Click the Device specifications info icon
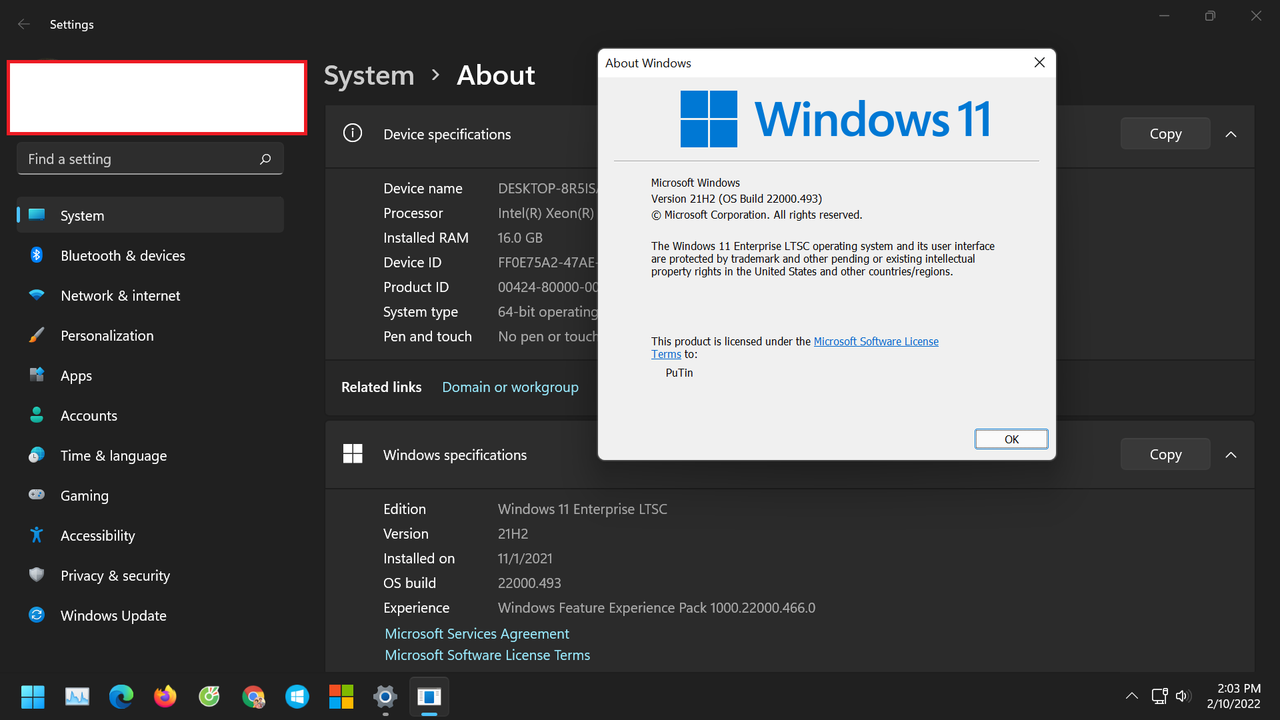The image size is (1280, 720). (352, 134)
